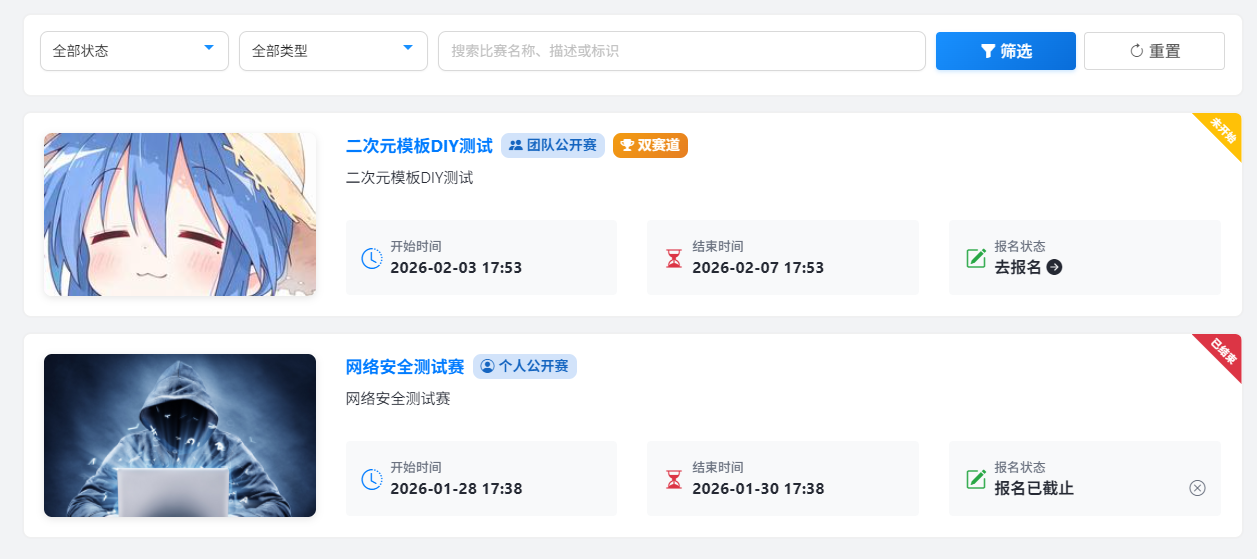Click the hourglass icon for 2026-01-30 end time
This screenshot has height=559, width=1257.
coord(673,479)
